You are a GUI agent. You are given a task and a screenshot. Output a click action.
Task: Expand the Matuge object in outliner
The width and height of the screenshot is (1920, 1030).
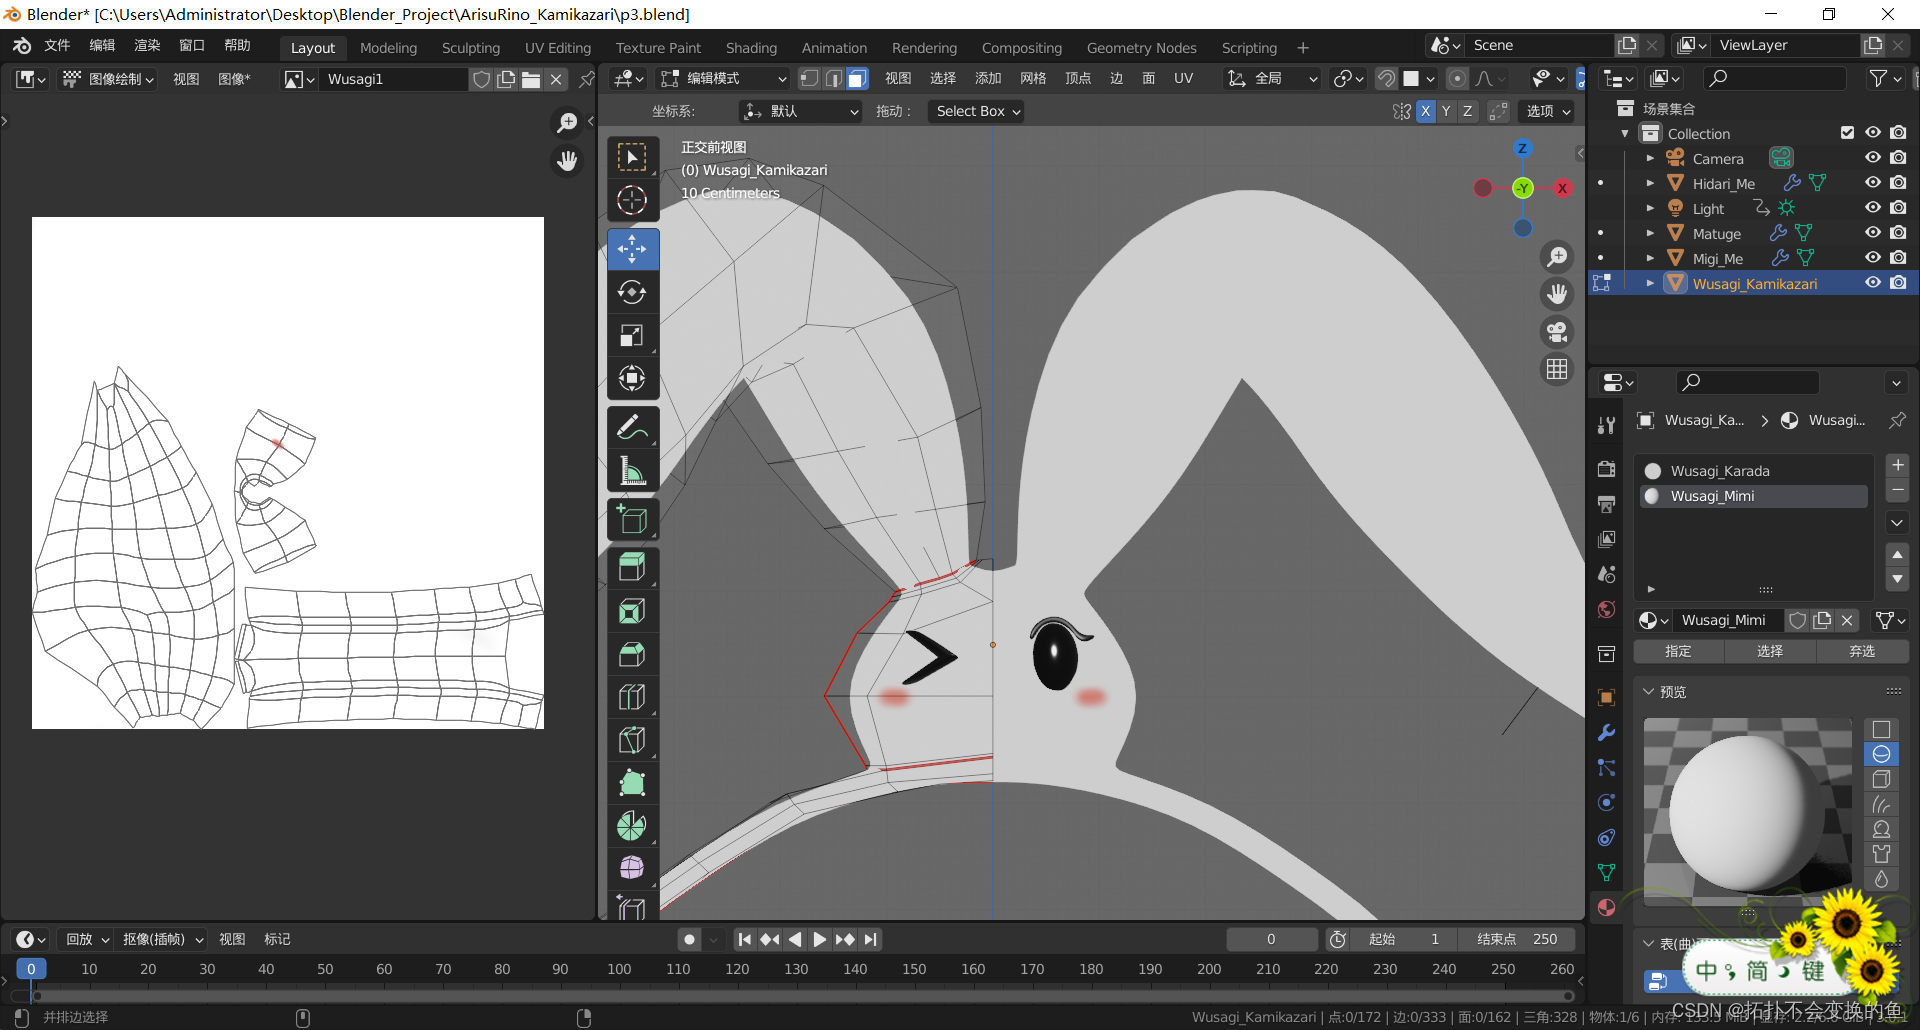[x=1650, y=233]
